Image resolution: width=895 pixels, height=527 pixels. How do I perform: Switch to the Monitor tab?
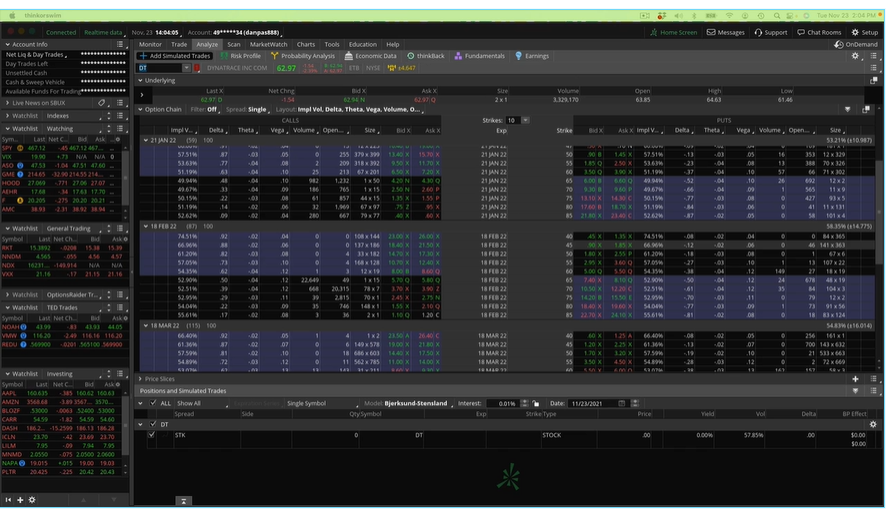click(x=150, y=45)
